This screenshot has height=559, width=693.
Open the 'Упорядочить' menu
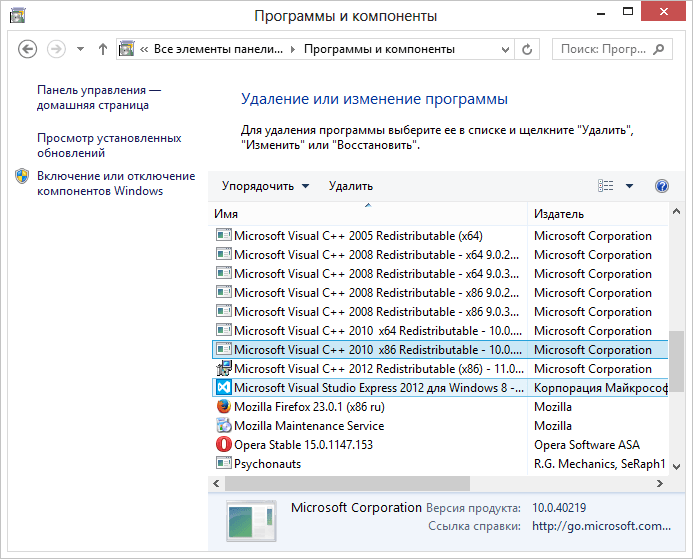[265, 186]
